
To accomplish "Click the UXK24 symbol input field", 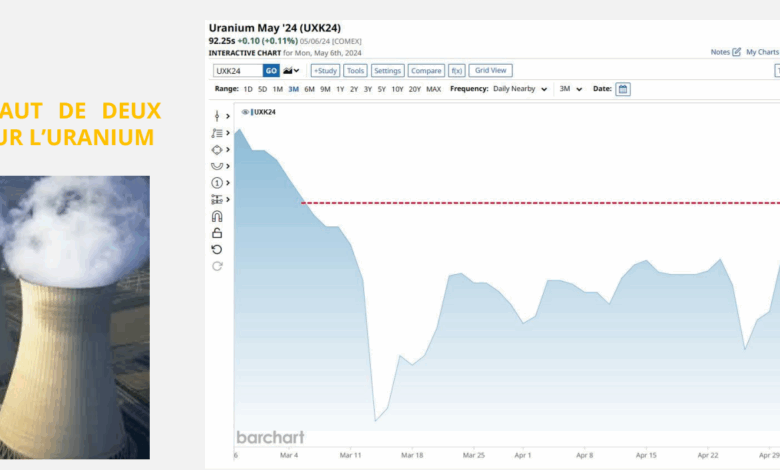I will (x=237, y=71).
